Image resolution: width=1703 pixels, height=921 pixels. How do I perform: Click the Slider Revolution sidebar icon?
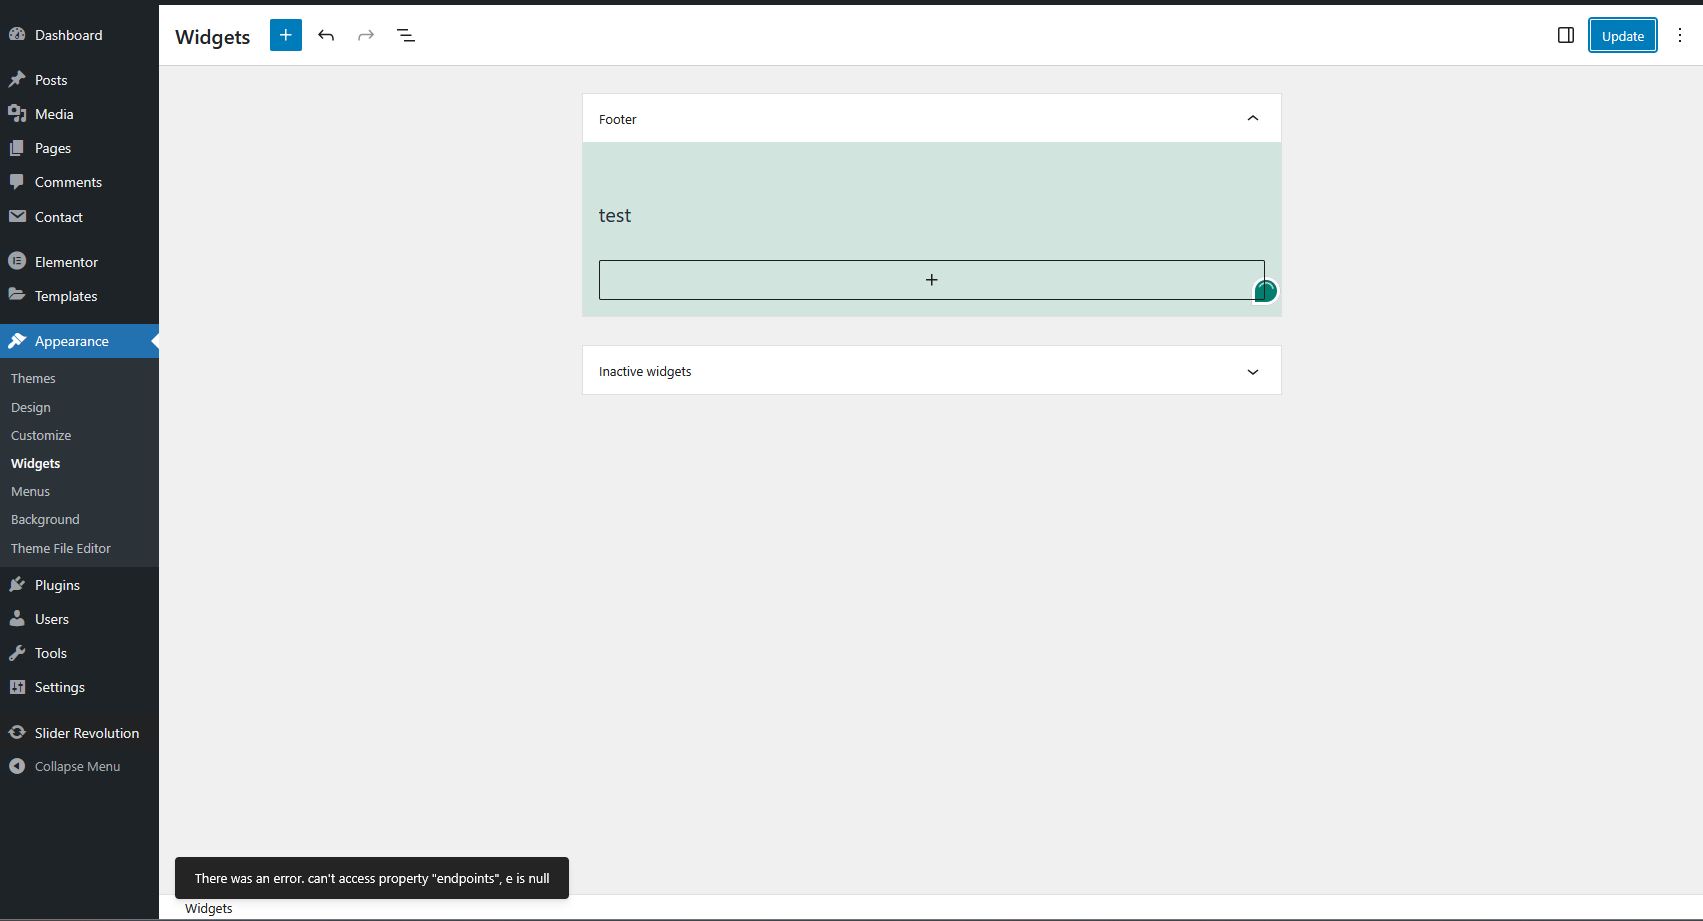tap(17, 732)
